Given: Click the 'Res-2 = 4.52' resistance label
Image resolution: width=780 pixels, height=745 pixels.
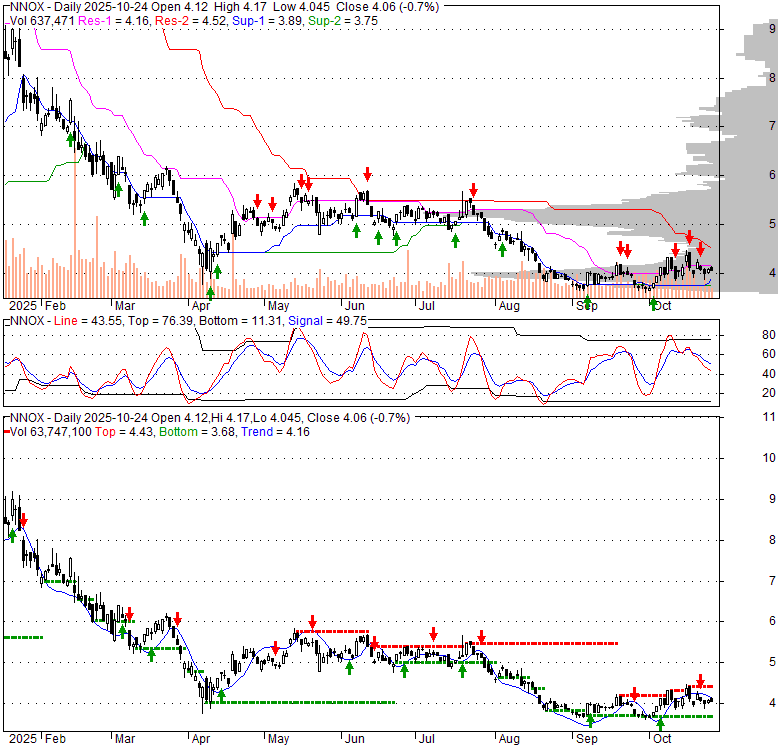Looking at the screenshot, I should pyautogui.click(x=191, y=21).
